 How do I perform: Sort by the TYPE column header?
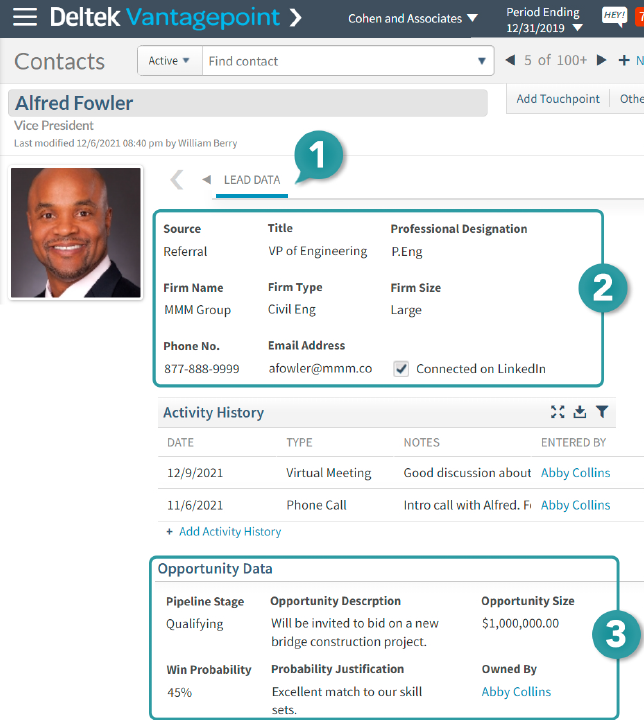(x=299, y=442)
